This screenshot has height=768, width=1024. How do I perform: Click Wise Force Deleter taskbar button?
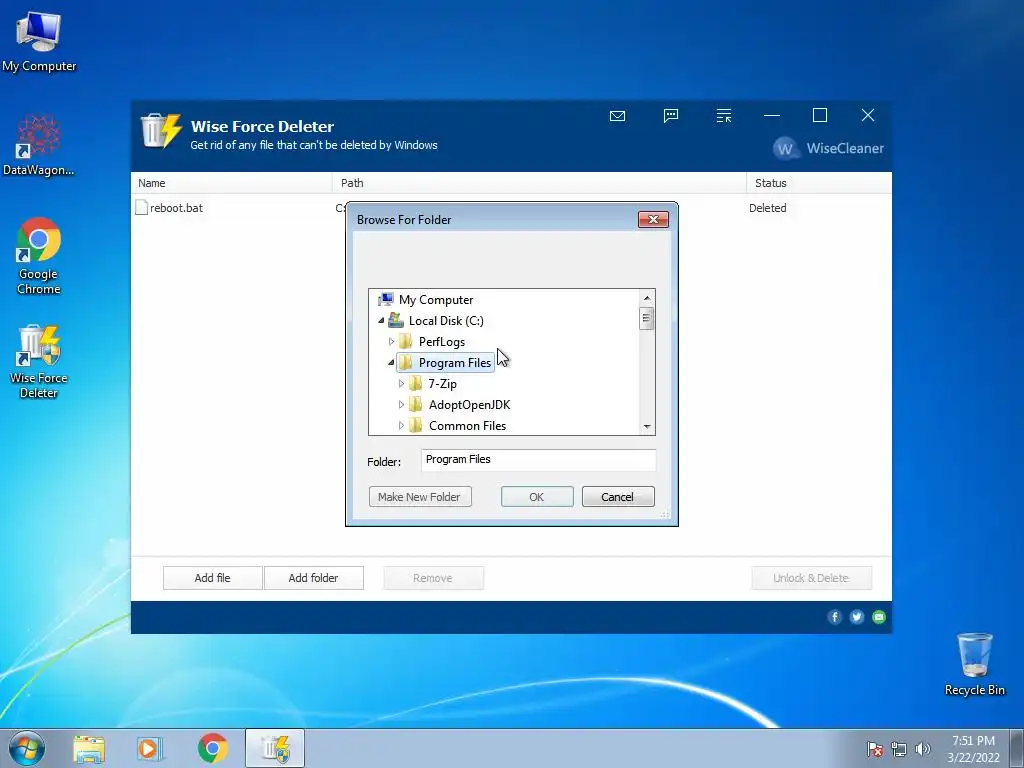click(x=275, y=748)
